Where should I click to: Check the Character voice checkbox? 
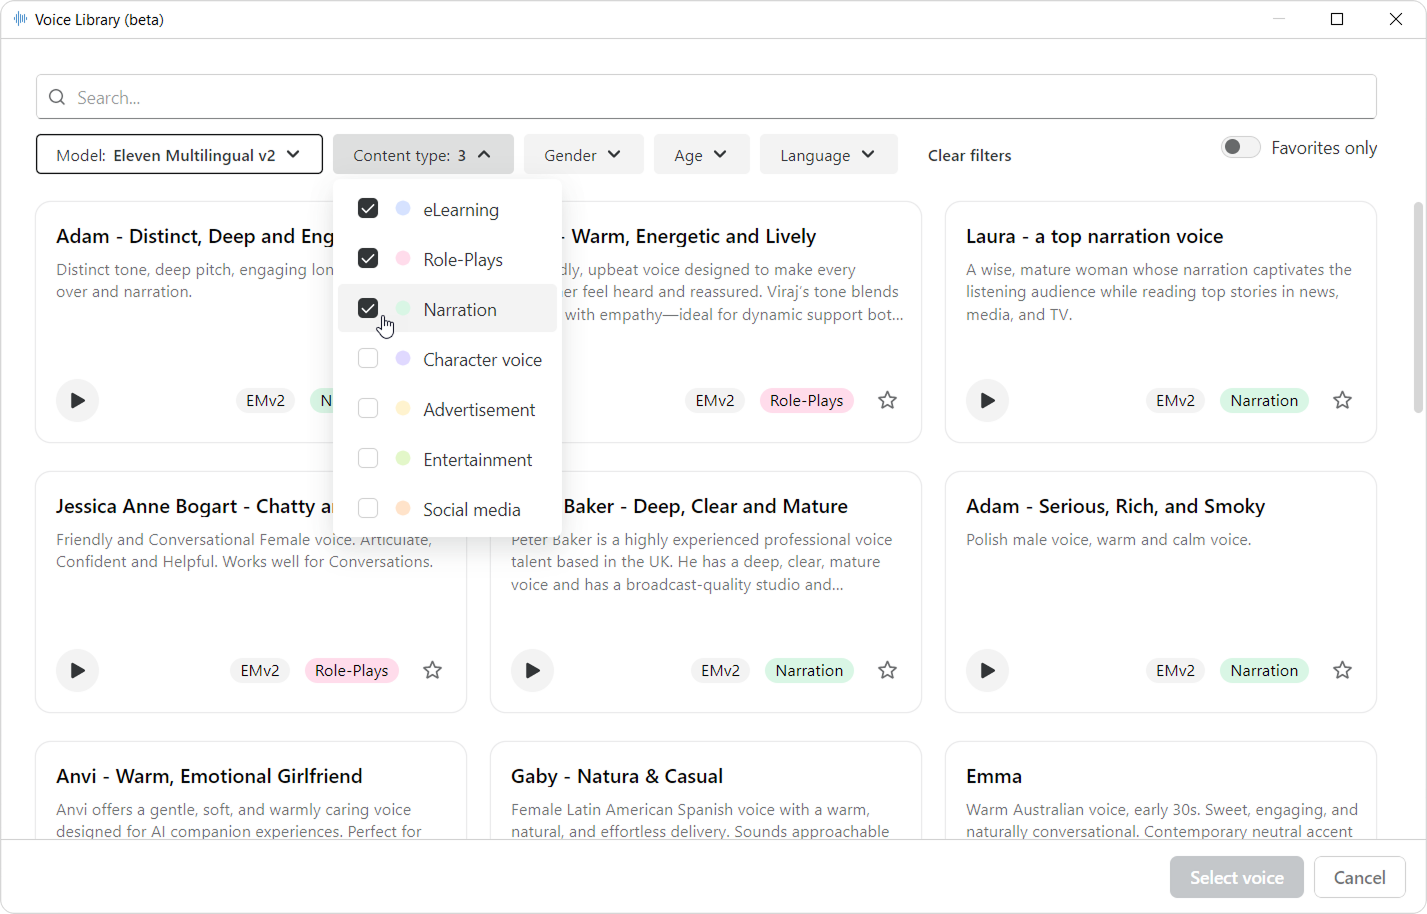pyautogui.click(x=368, y=358)
